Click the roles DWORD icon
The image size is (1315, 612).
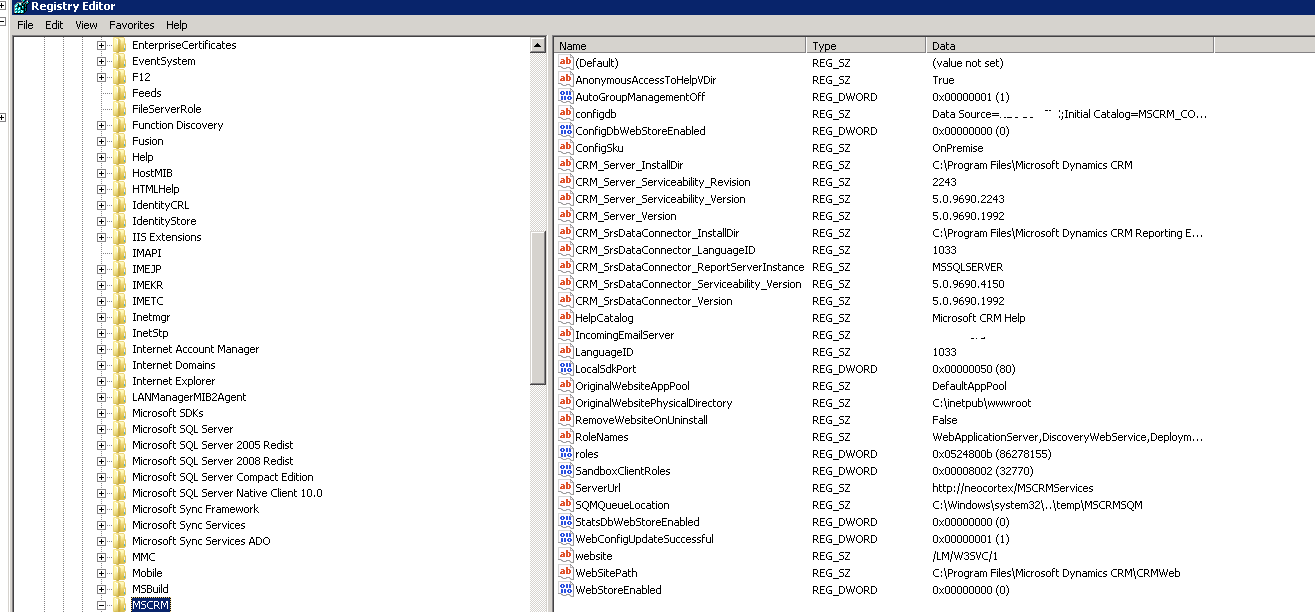565,454
